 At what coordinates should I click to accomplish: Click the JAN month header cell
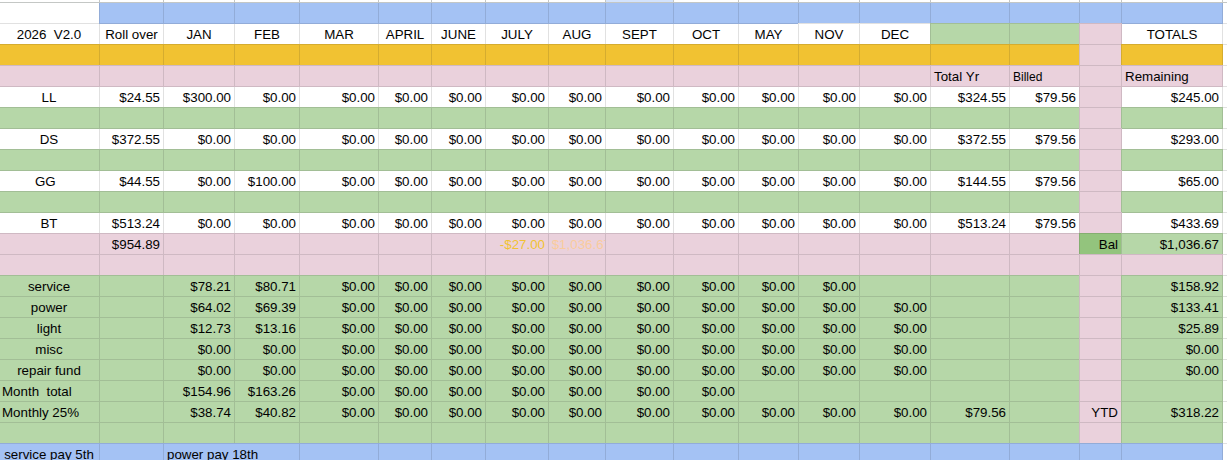click(199, 34)
